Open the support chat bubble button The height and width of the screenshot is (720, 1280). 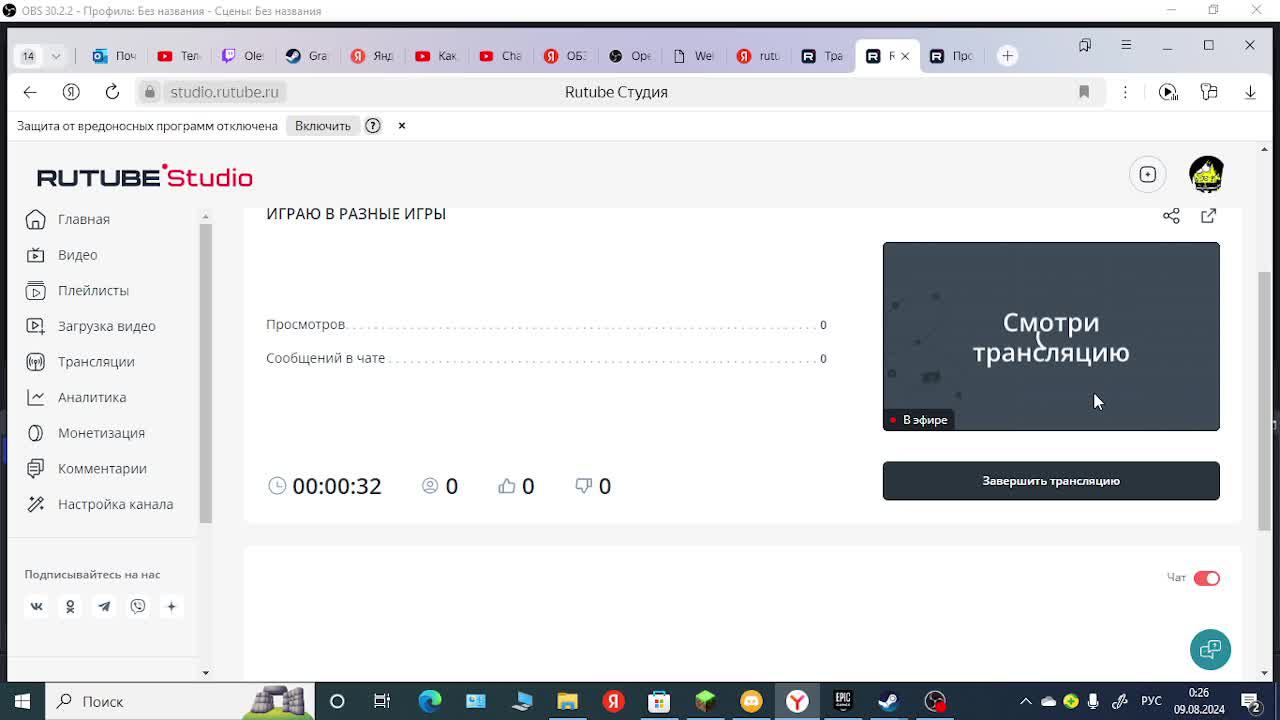(1210, 650)
